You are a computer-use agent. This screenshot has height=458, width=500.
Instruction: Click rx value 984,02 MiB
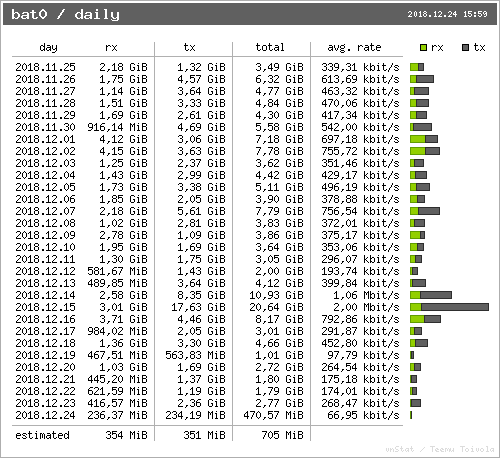click(x=117, y=331)
